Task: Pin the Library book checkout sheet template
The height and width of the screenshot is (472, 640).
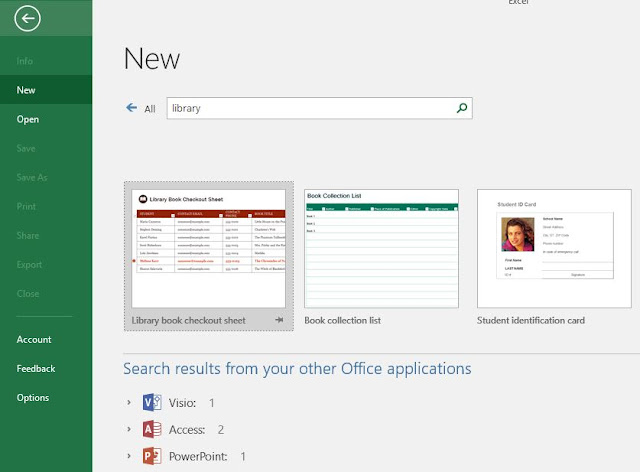Action: pos(279,320)
